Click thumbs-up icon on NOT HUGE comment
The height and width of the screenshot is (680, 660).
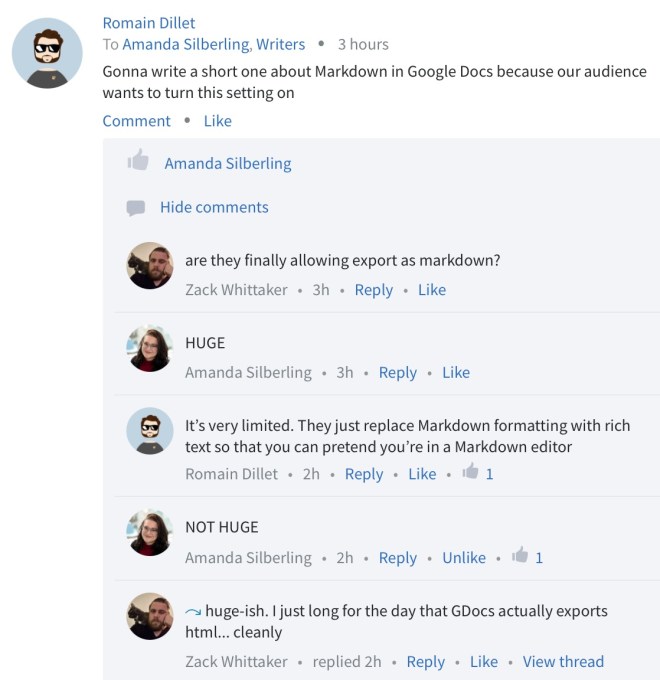(x=520, y=556)
